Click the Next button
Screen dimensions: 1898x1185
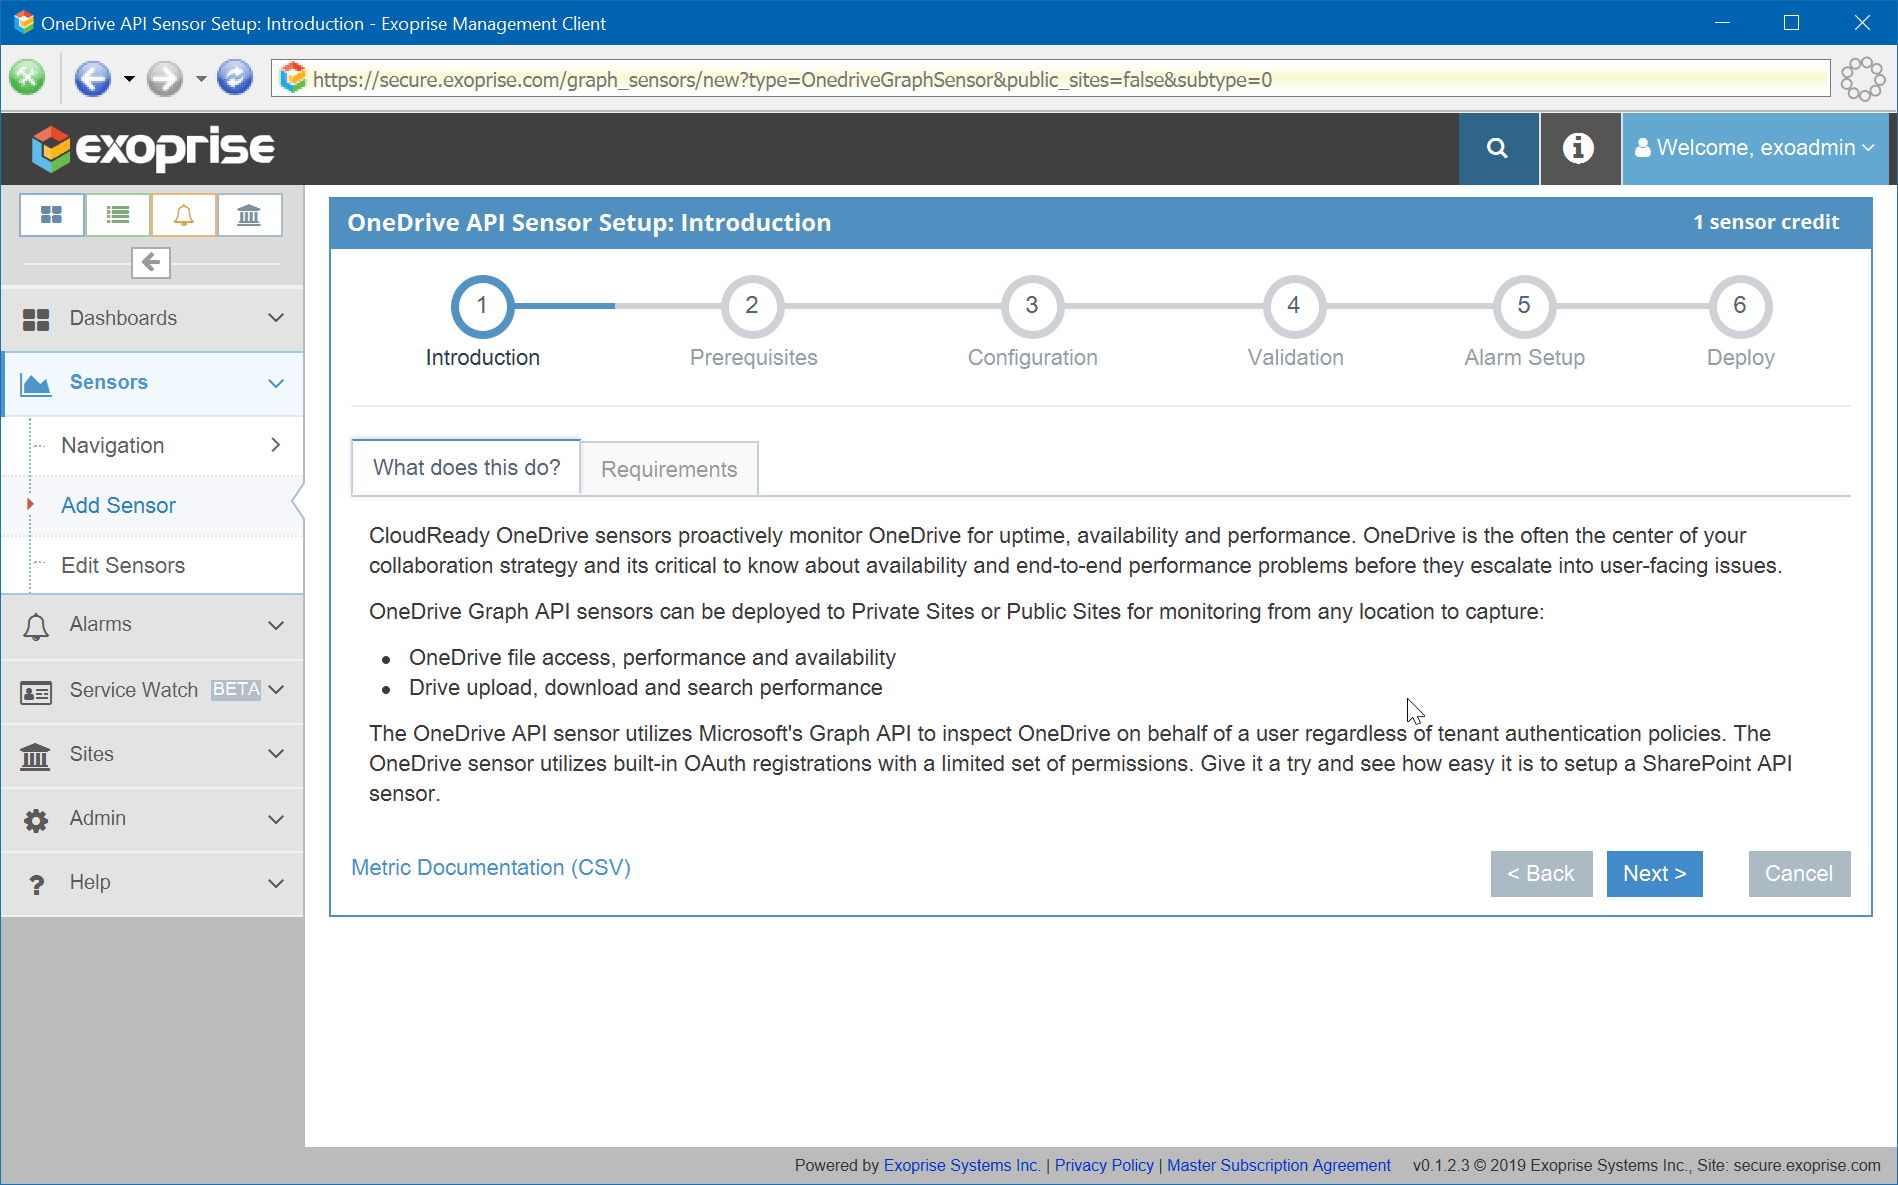(1653, 873)
